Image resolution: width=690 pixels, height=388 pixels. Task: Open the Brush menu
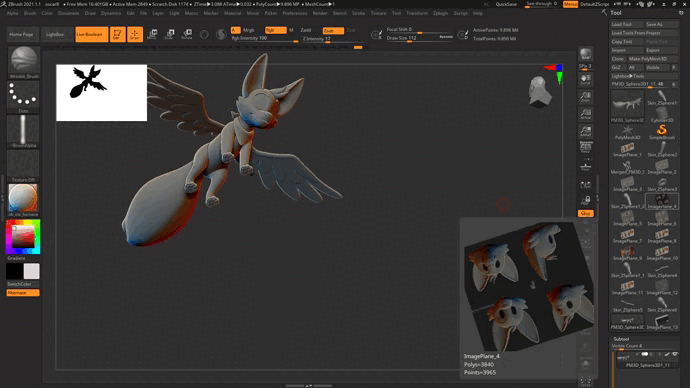[x=30, y=13]
